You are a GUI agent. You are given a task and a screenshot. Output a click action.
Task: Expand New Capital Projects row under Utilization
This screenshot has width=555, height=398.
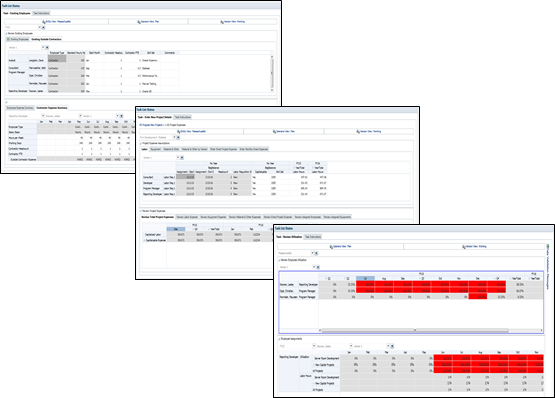click(314, 365)
